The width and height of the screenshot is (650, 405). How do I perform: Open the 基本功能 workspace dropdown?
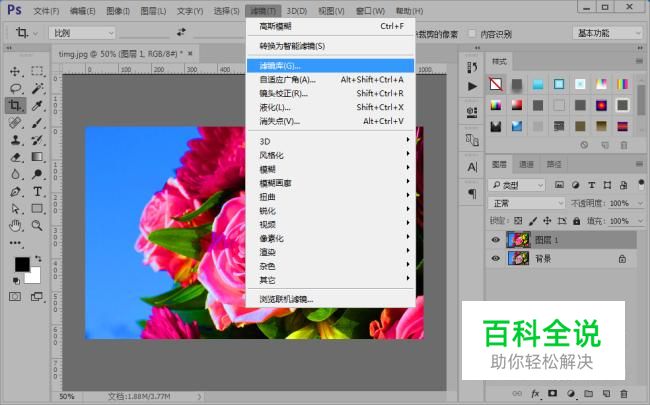607,33
